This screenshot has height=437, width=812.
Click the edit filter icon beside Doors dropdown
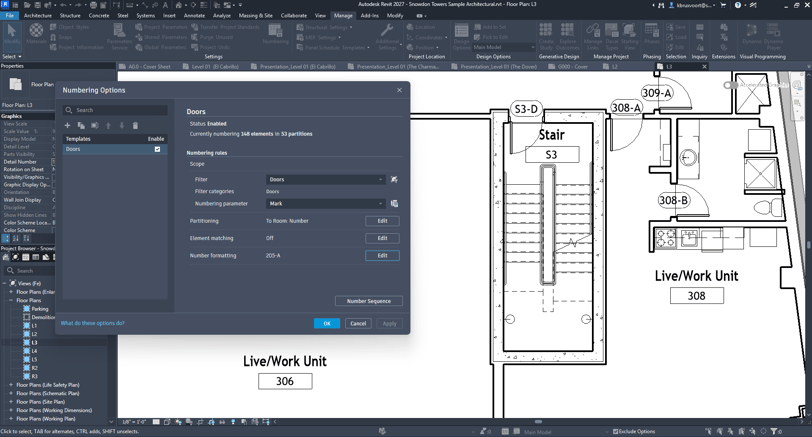[394, 180]
